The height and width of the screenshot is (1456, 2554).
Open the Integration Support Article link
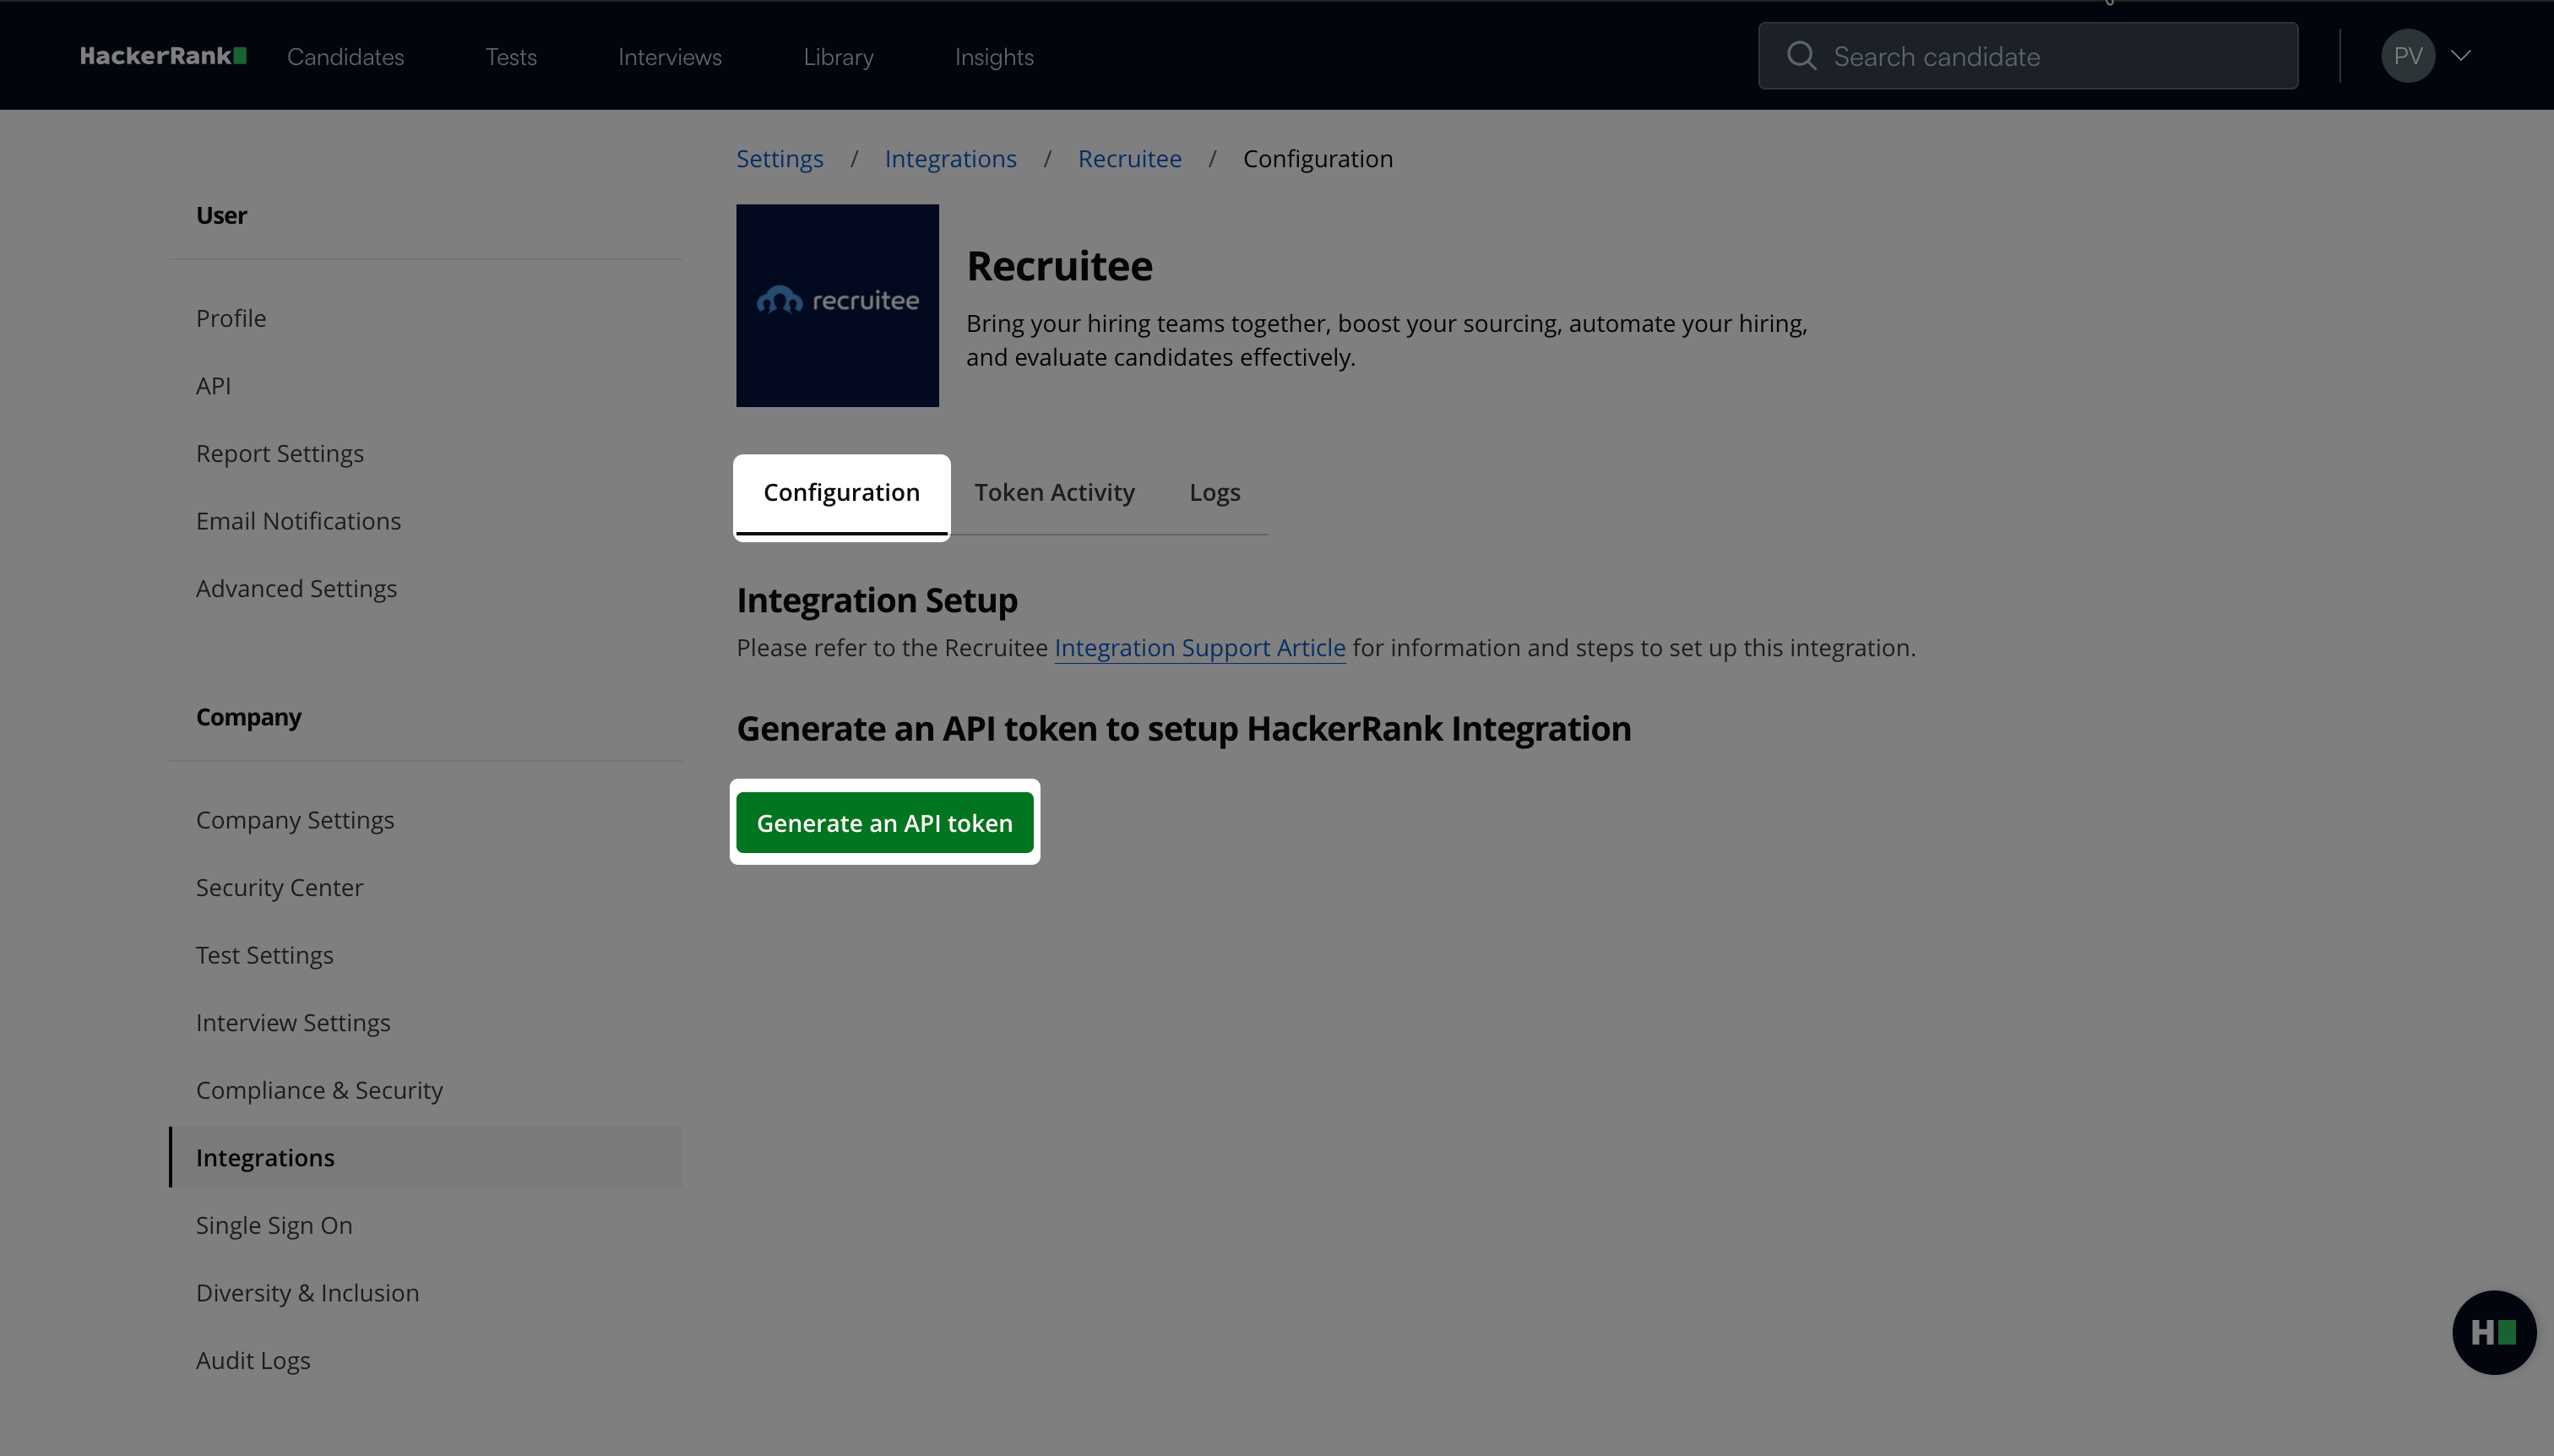tap(1199, 647)
